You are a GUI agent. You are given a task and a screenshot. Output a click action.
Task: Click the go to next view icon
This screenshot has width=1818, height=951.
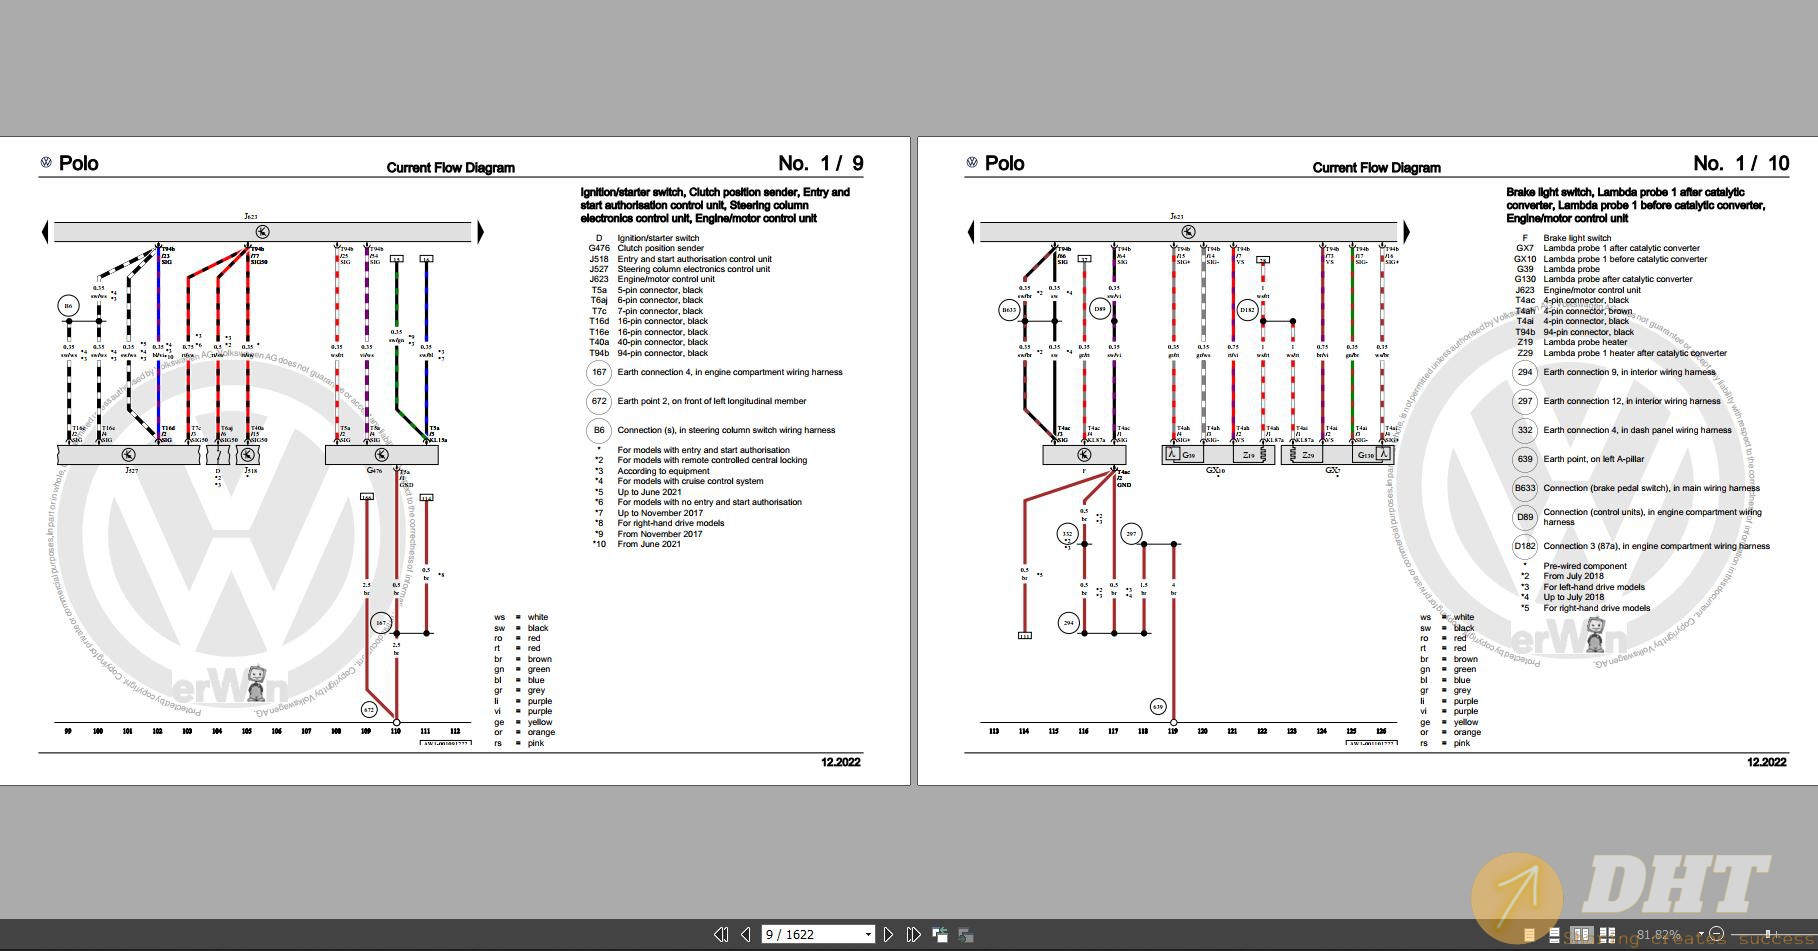965,934
